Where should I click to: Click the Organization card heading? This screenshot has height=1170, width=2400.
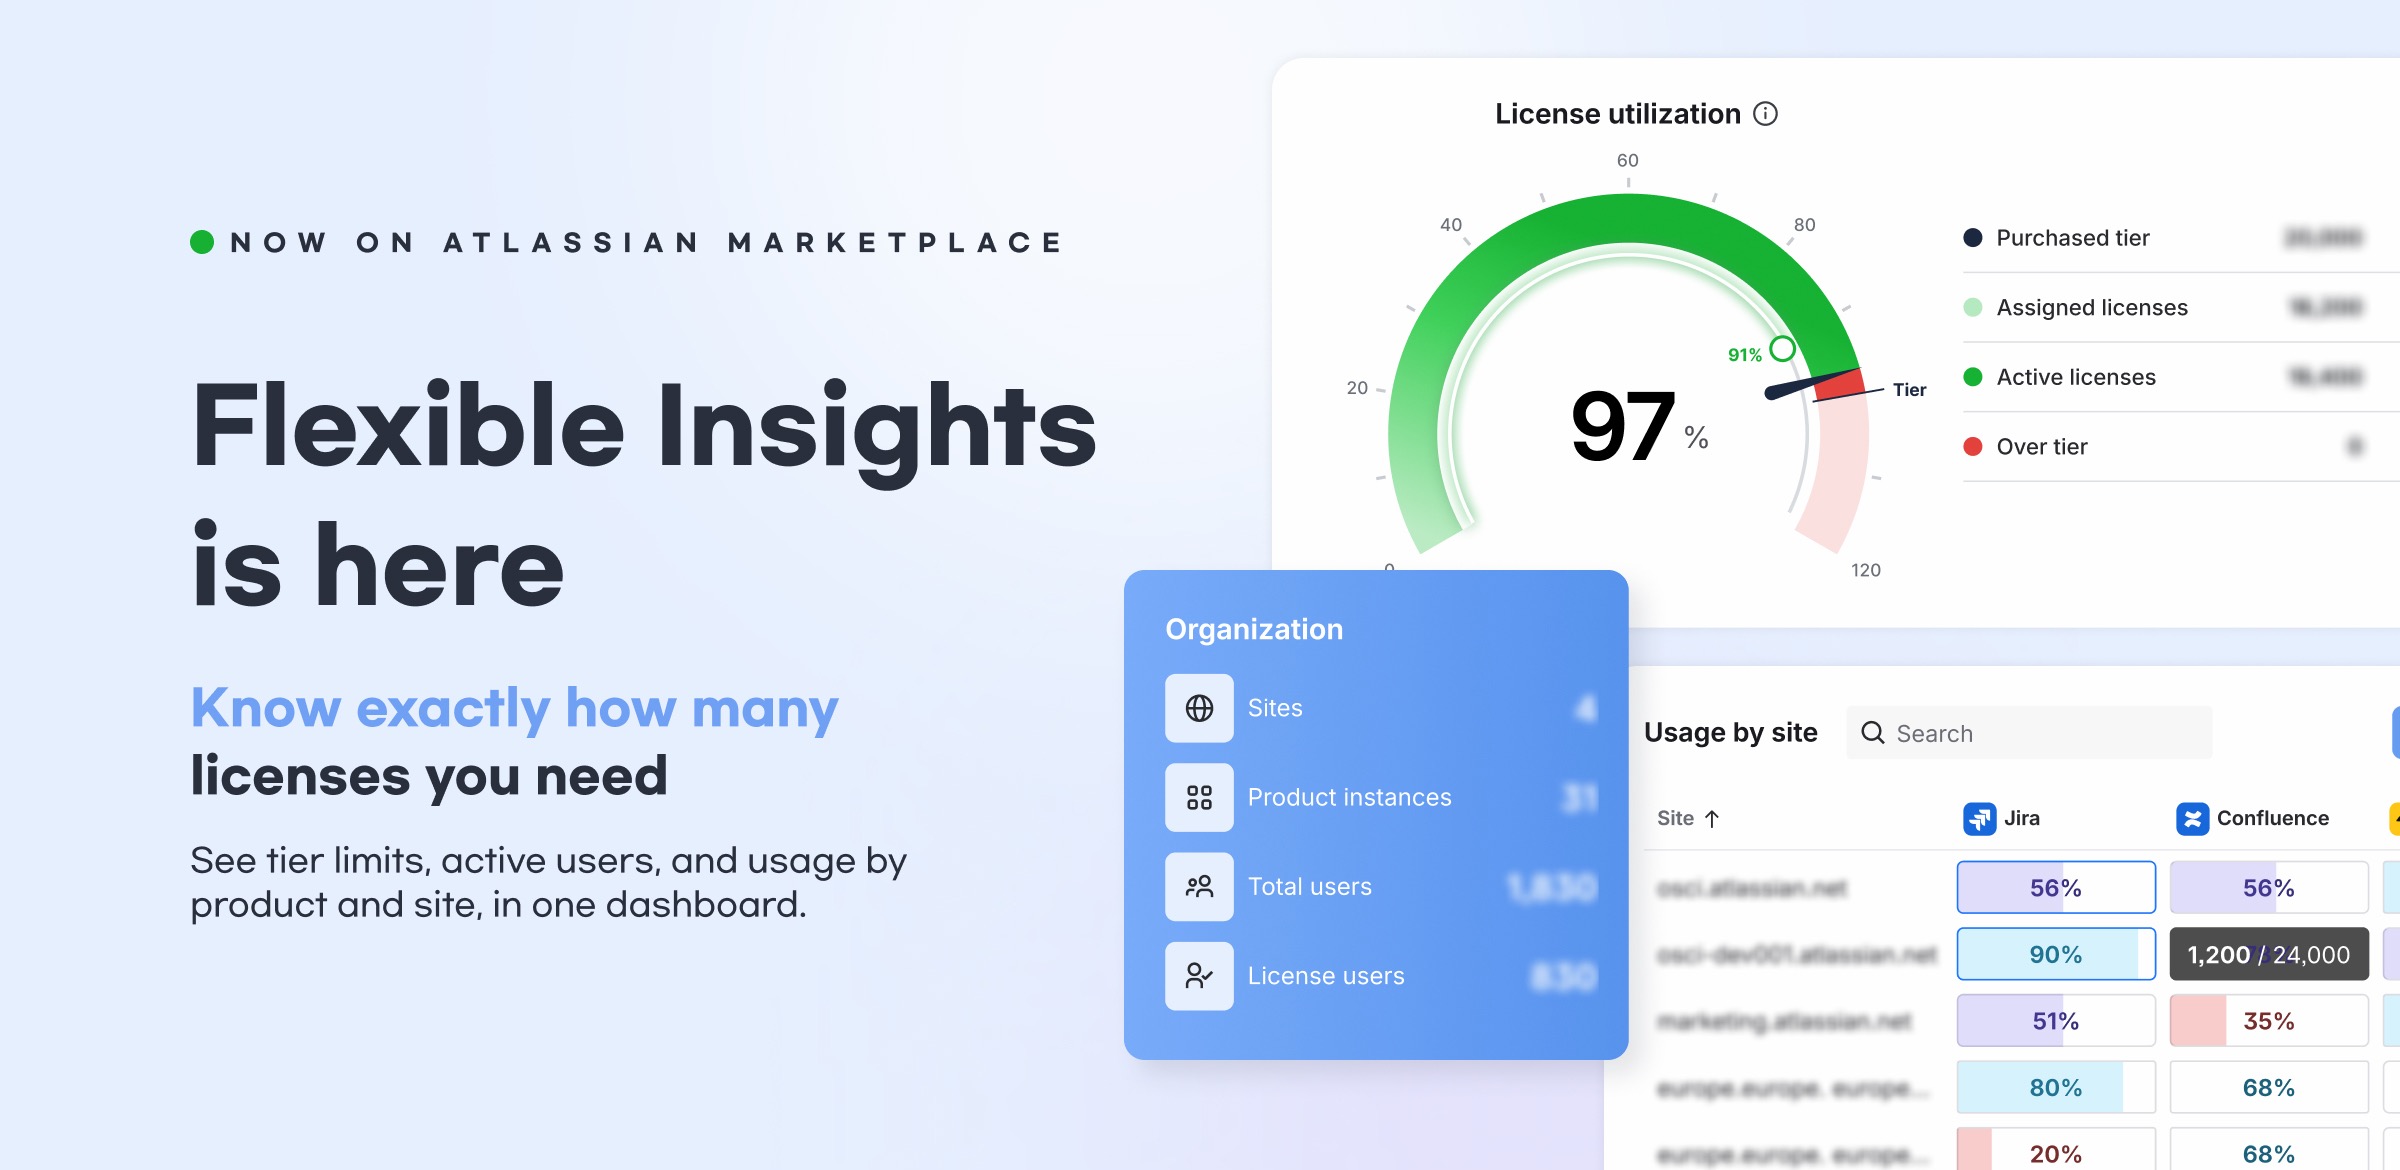point(1254,629)
